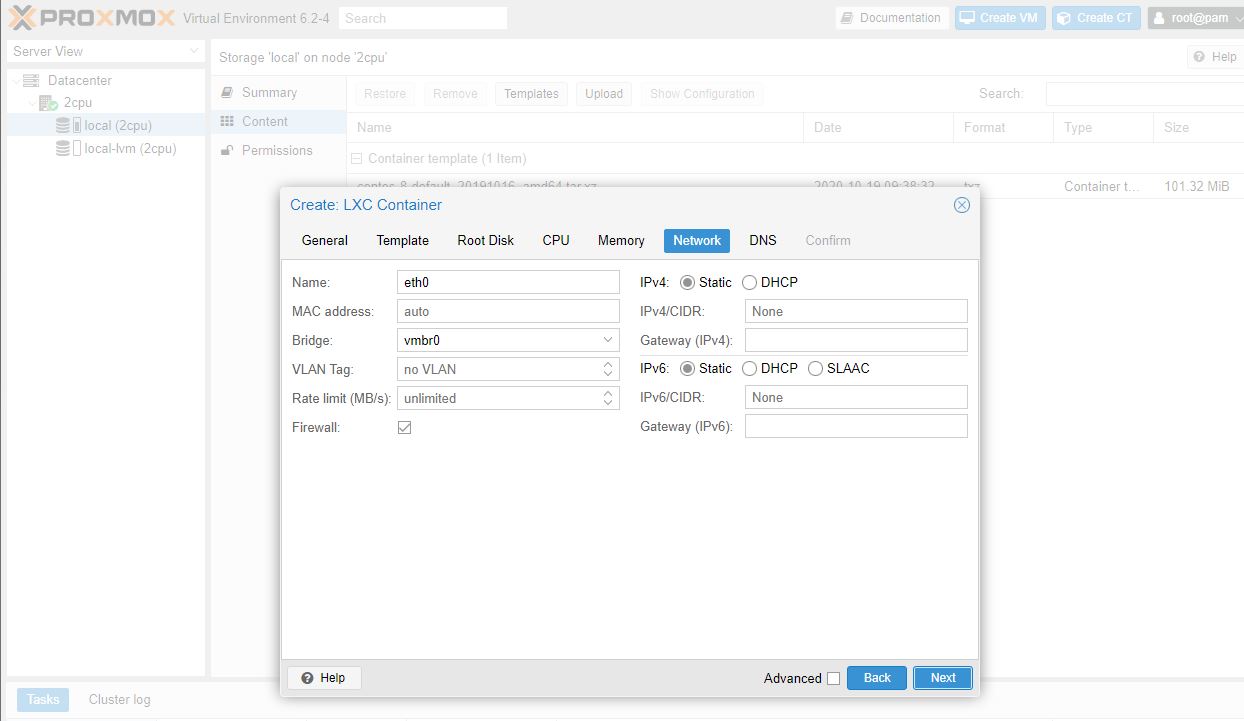Image resolution: width=1244 pixels, height=721 pixels.
Task: Close the Create LXC Container dialog
Action: point(962,205)
